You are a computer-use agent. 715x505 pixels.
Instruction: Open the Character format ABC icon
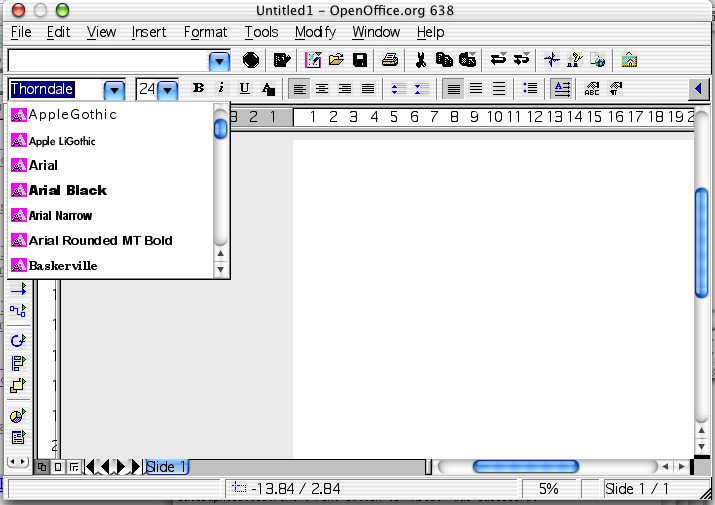(x=592, y=89)
